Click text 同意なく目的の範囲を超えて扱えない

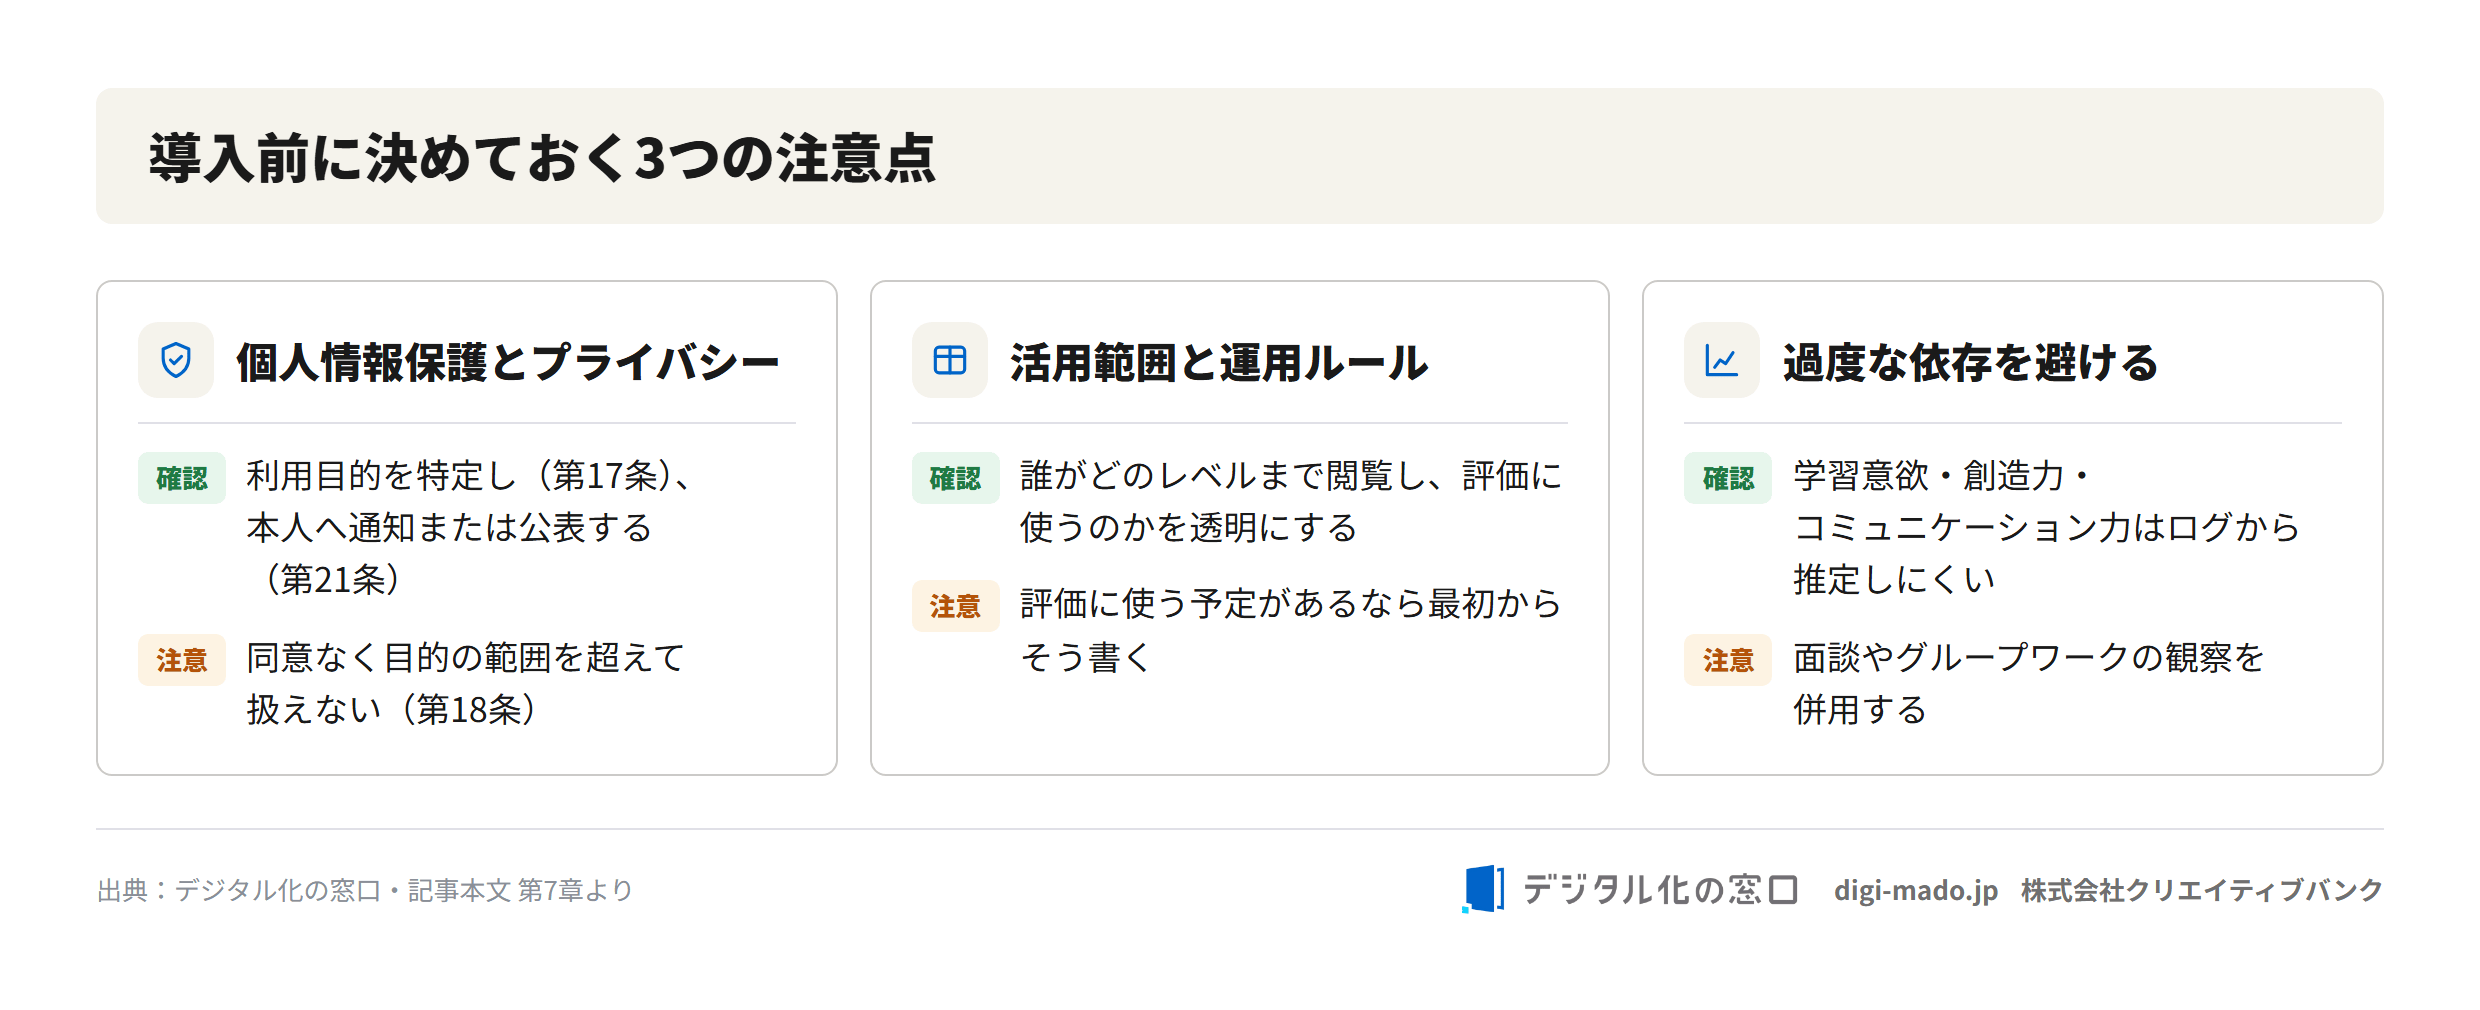point(465,684)
